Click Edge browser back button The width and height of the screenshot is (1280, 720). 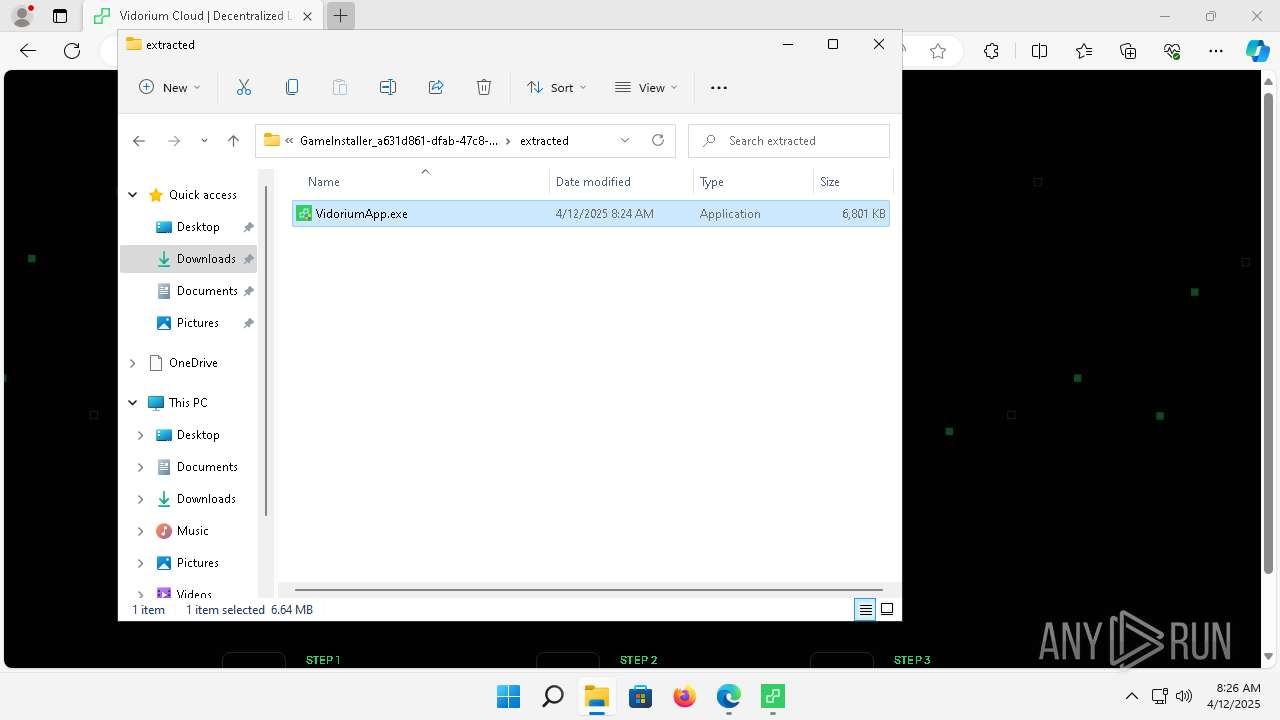point(28,51)
